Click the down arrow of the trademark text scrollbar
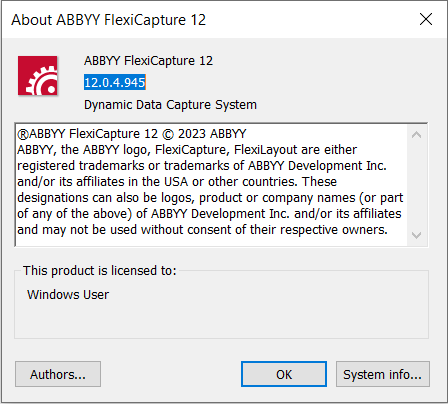The height and width of the screenshot is (404, 448). coord(416,235)
